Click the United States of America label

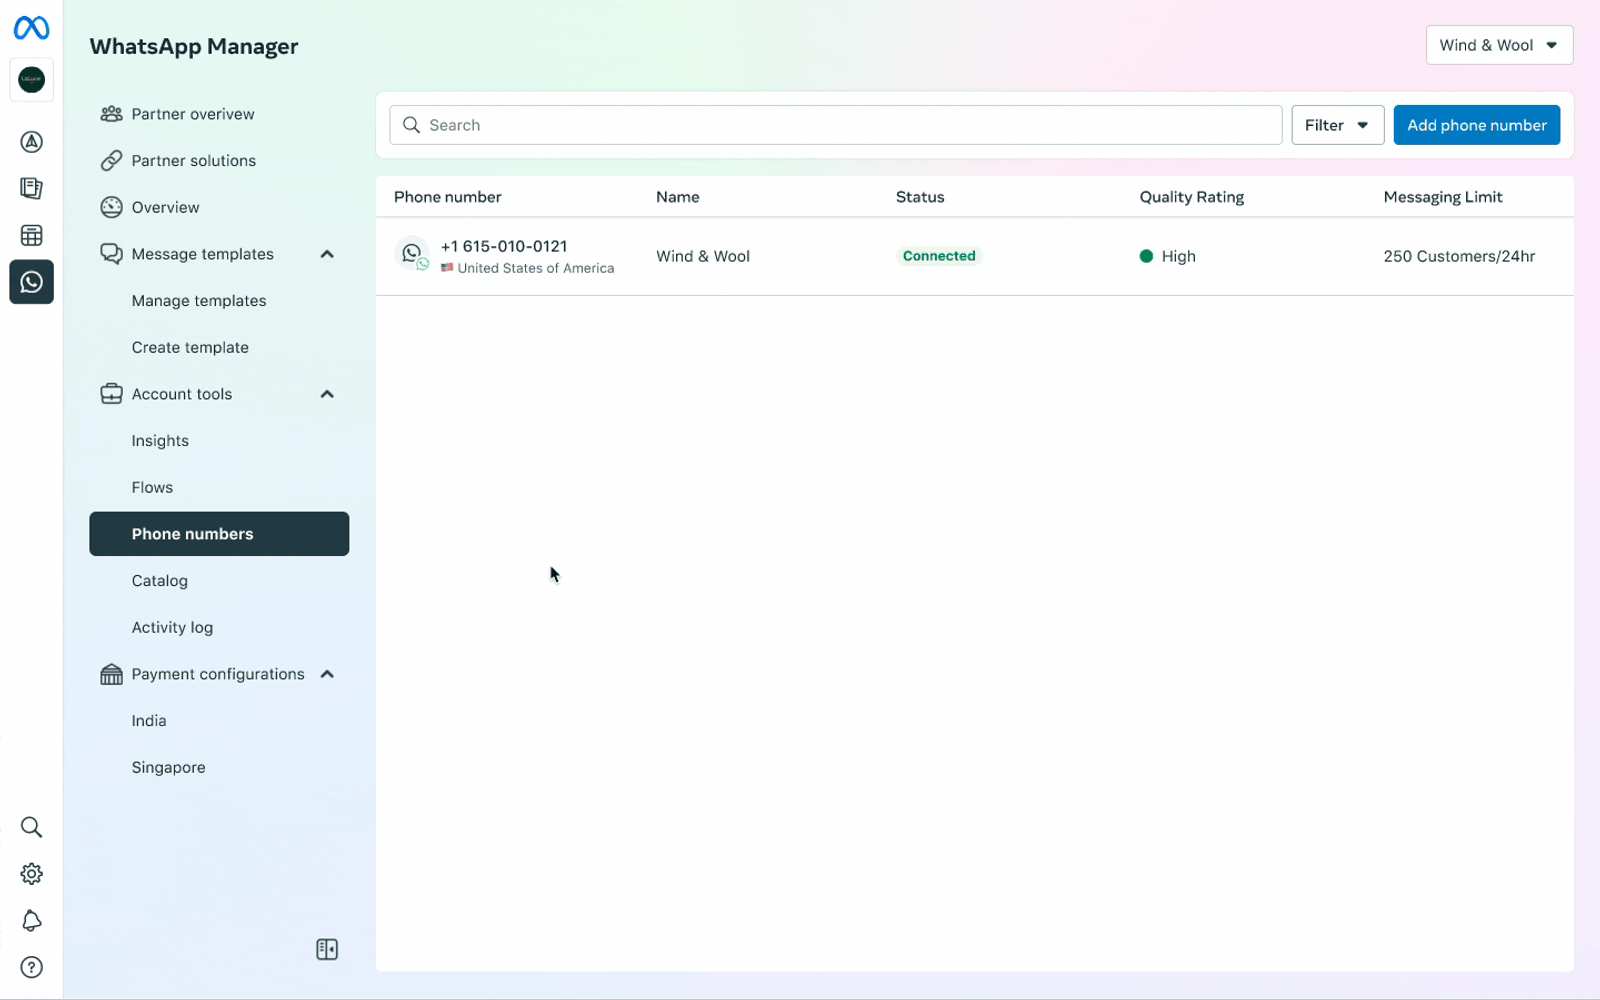(x=536, y=268)
